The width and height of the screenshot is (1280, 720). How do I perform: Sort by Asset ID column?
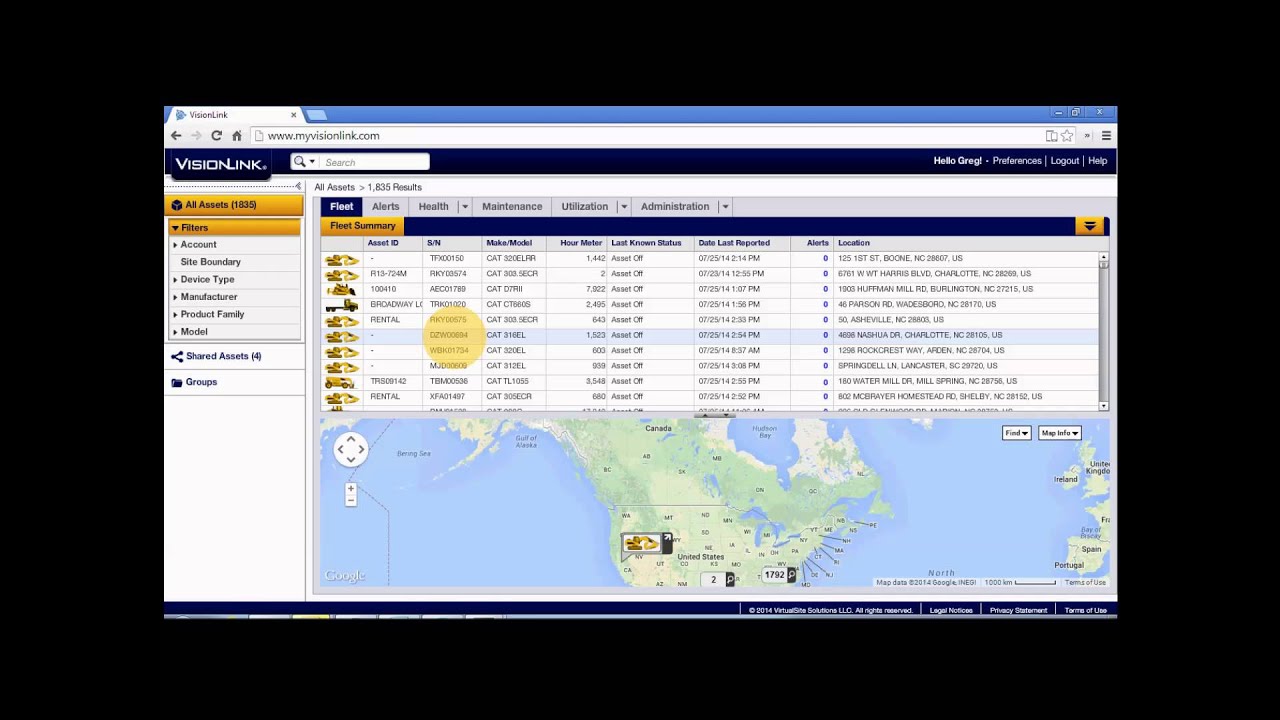point(383,243)
